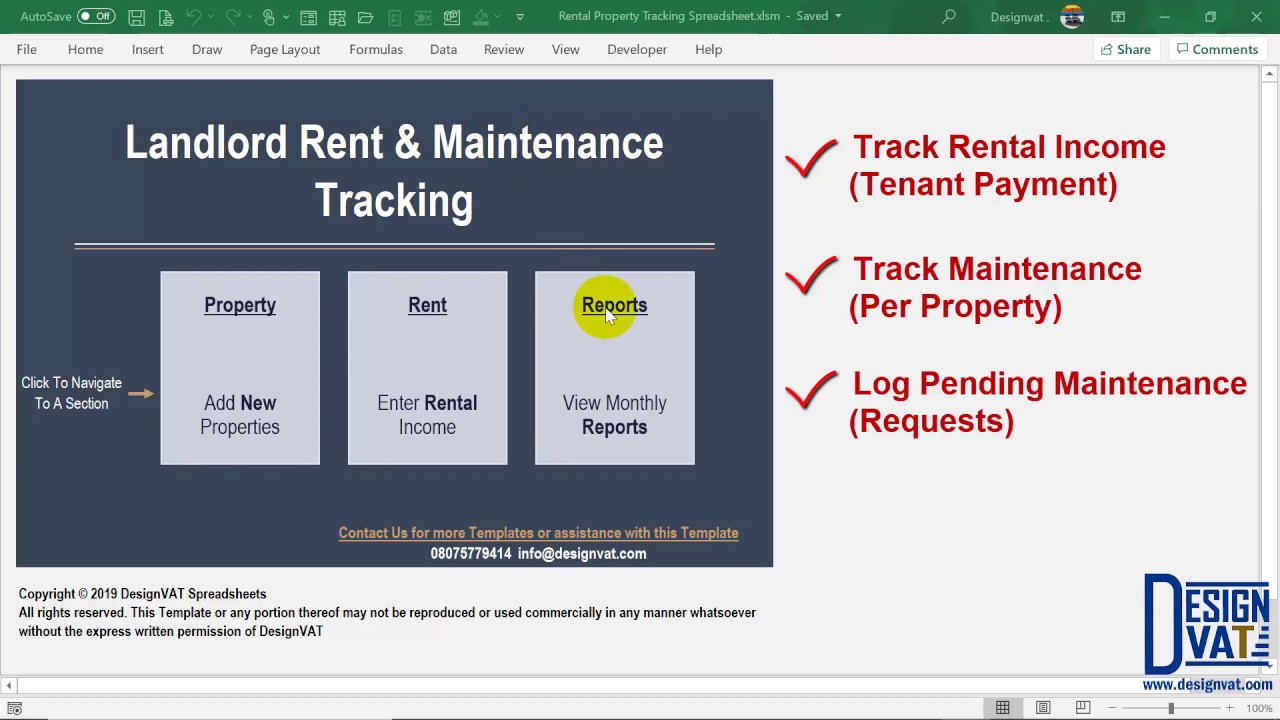Image resolution: width=1280 pixels, height=720 pixels.
Task: Open the View ribbon tab
Action: coord(565,49)
